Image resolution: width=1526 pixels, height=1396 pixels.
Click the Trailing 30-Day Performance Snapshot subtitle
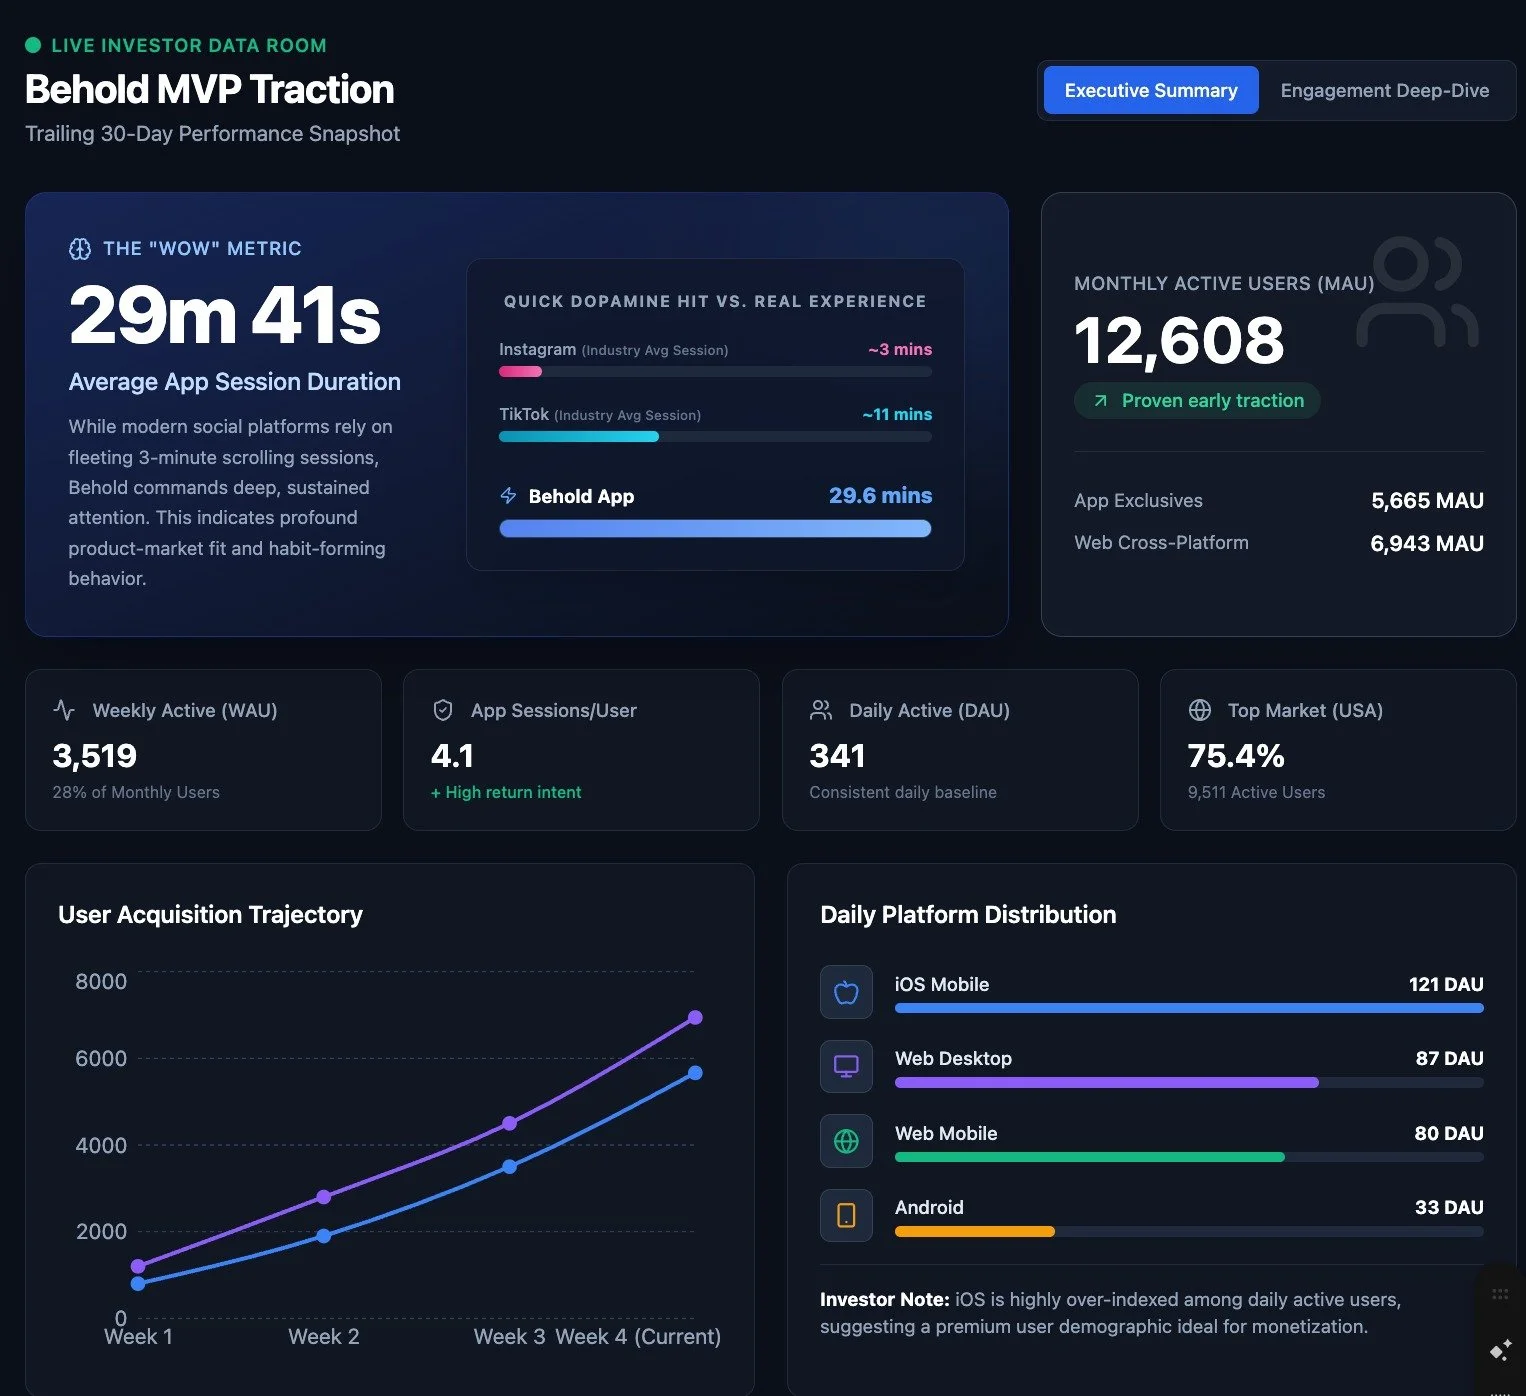coord(212,134)
